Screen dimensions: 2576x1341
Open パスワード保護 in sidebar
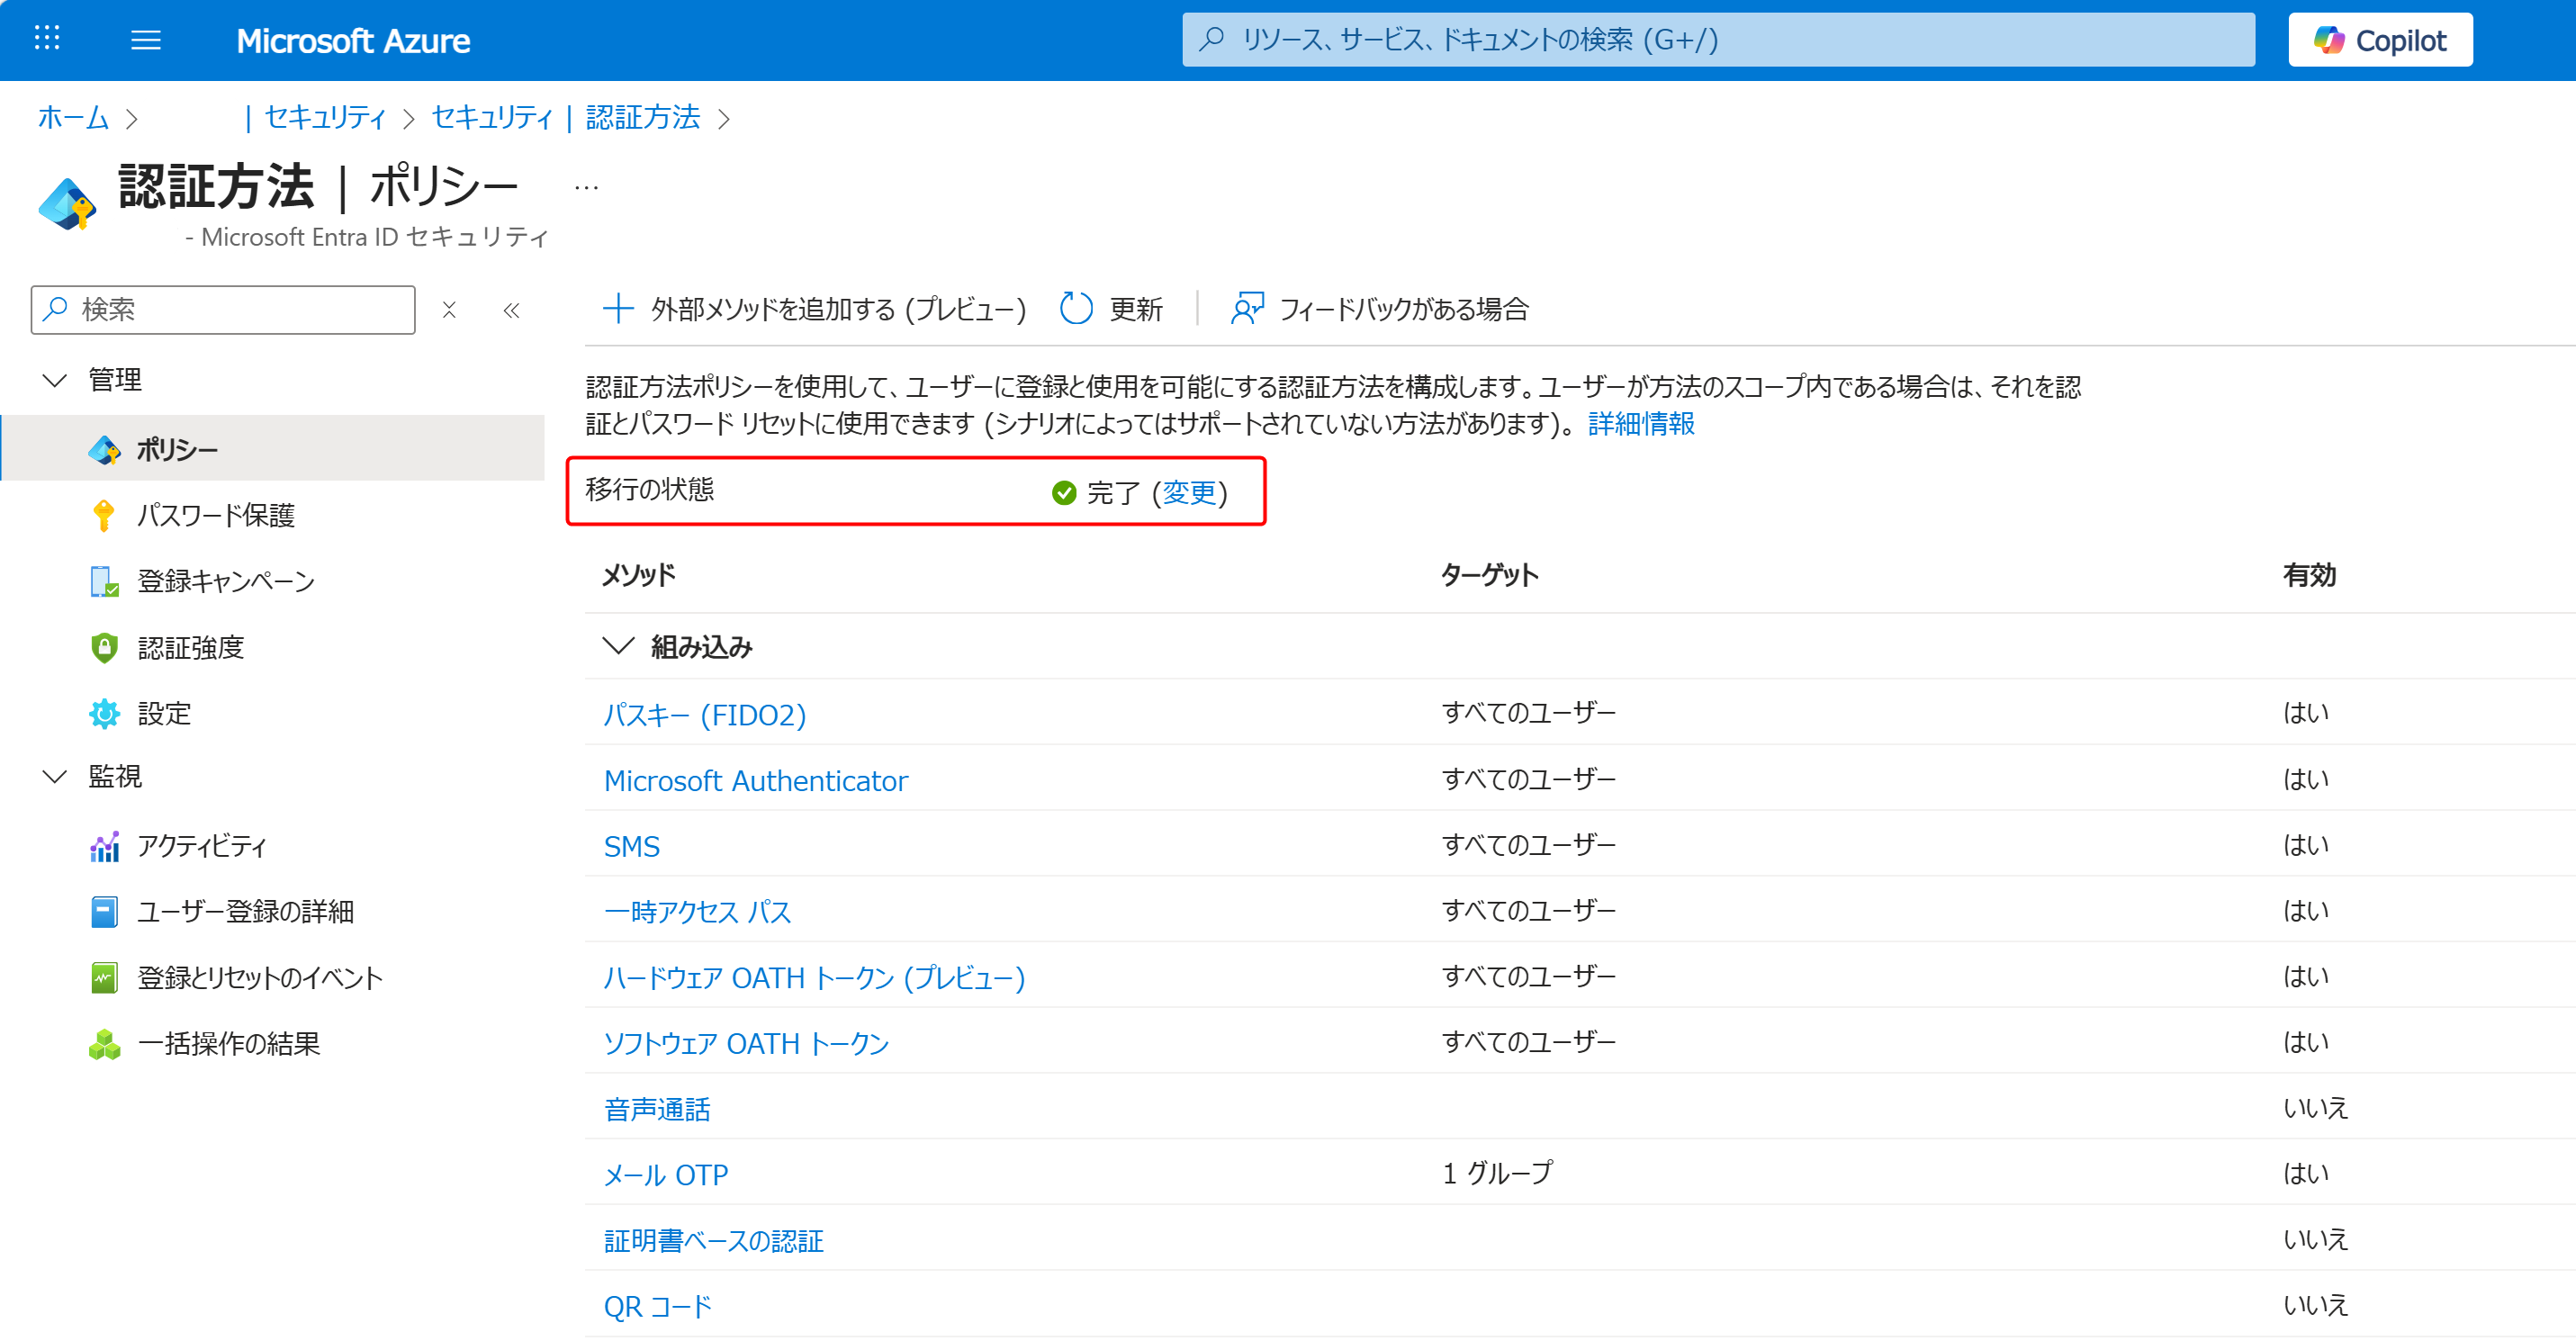click(x=215, y=515)
